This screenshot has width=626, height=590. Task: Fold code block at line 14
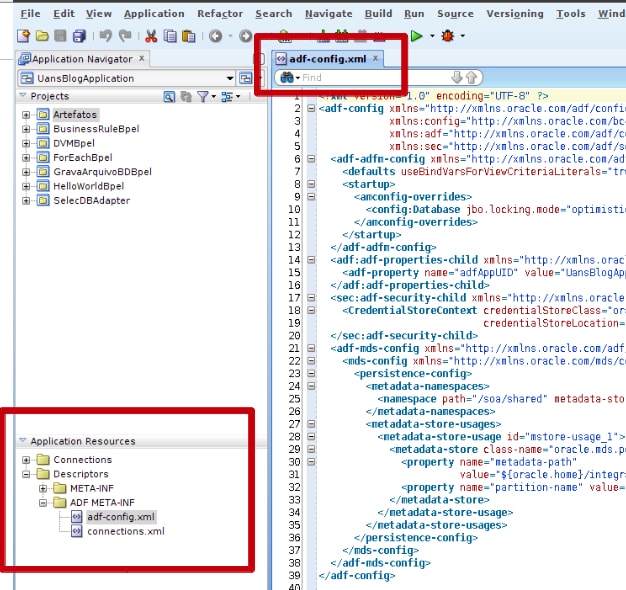311,260
